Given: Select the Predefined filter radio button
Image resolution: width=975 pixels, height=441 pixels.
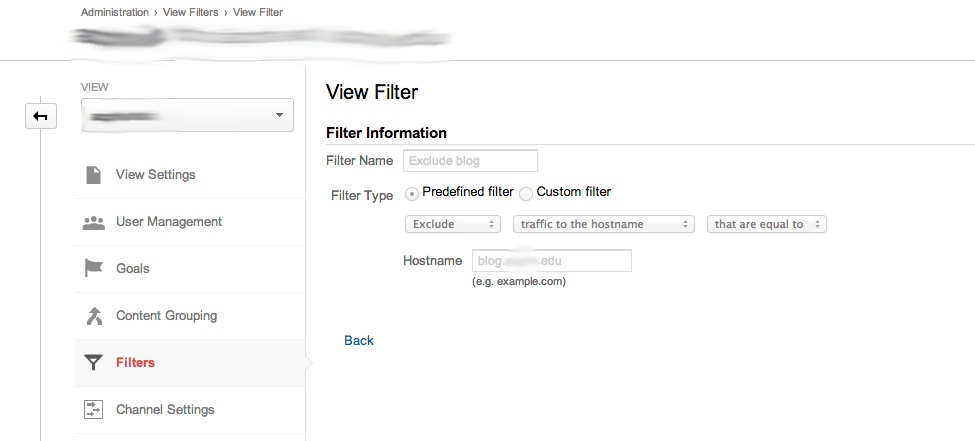Looking at the screenshot, I should (x=412, y=192).
